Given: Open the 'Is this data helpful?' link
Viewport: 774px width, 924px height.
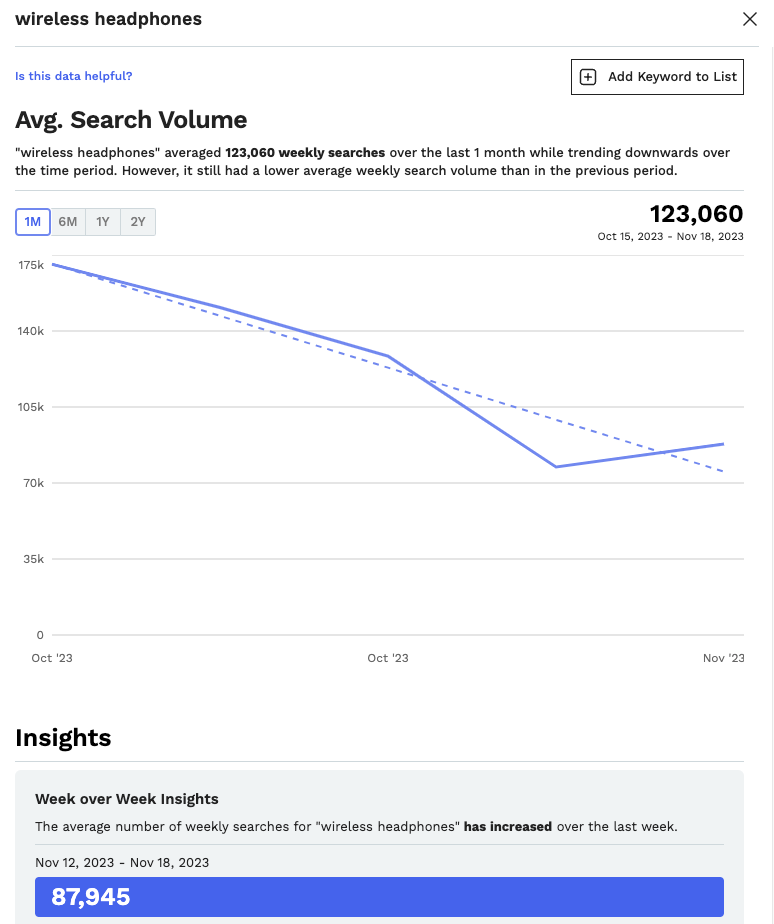Looking at the screenshot, I should pyautogui.click(x=74, y=76).
